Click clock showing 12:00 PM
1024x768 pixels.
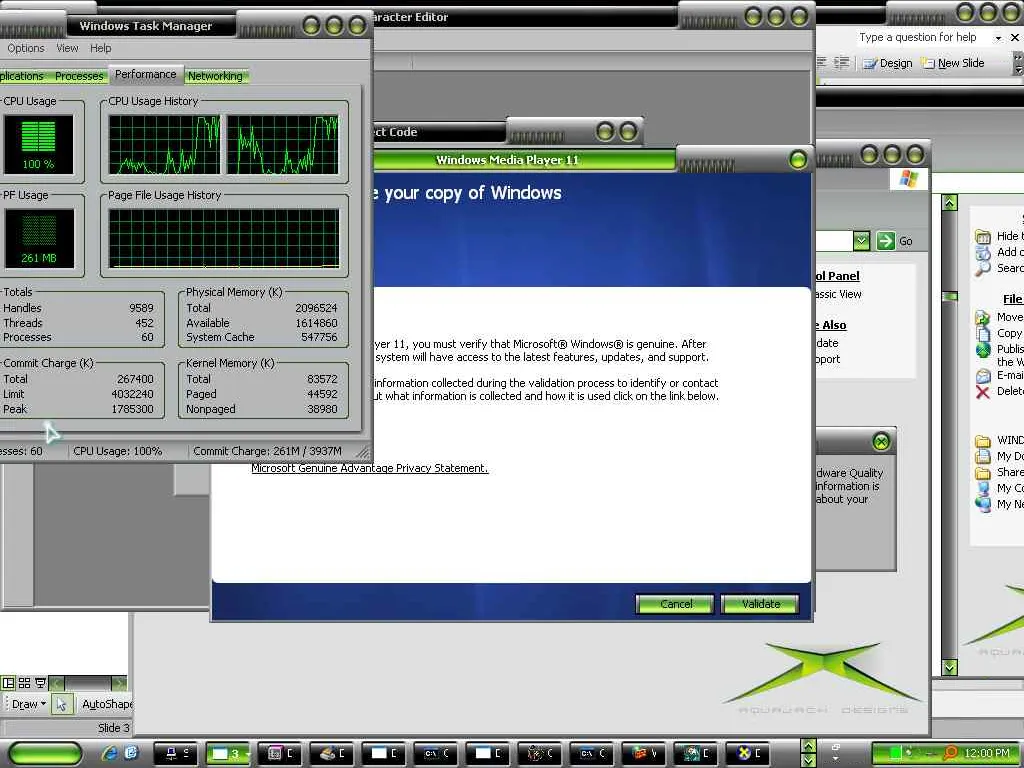click(x=987, y=753)
